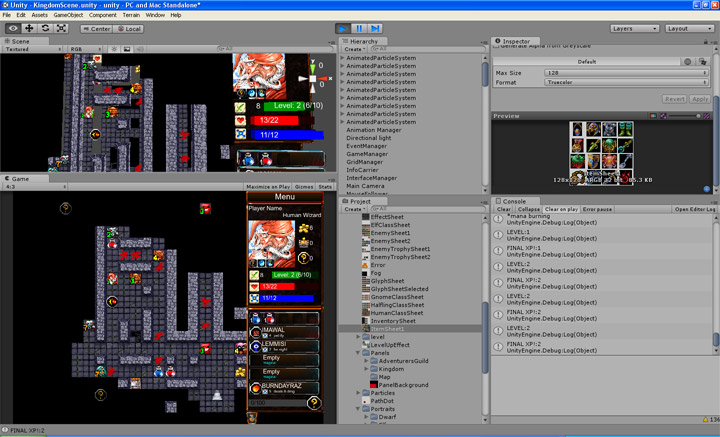The width and height of the screenshot is (720, 437).
Task: Click the Scene view orientation gizmo
Action: coord(313,78)
